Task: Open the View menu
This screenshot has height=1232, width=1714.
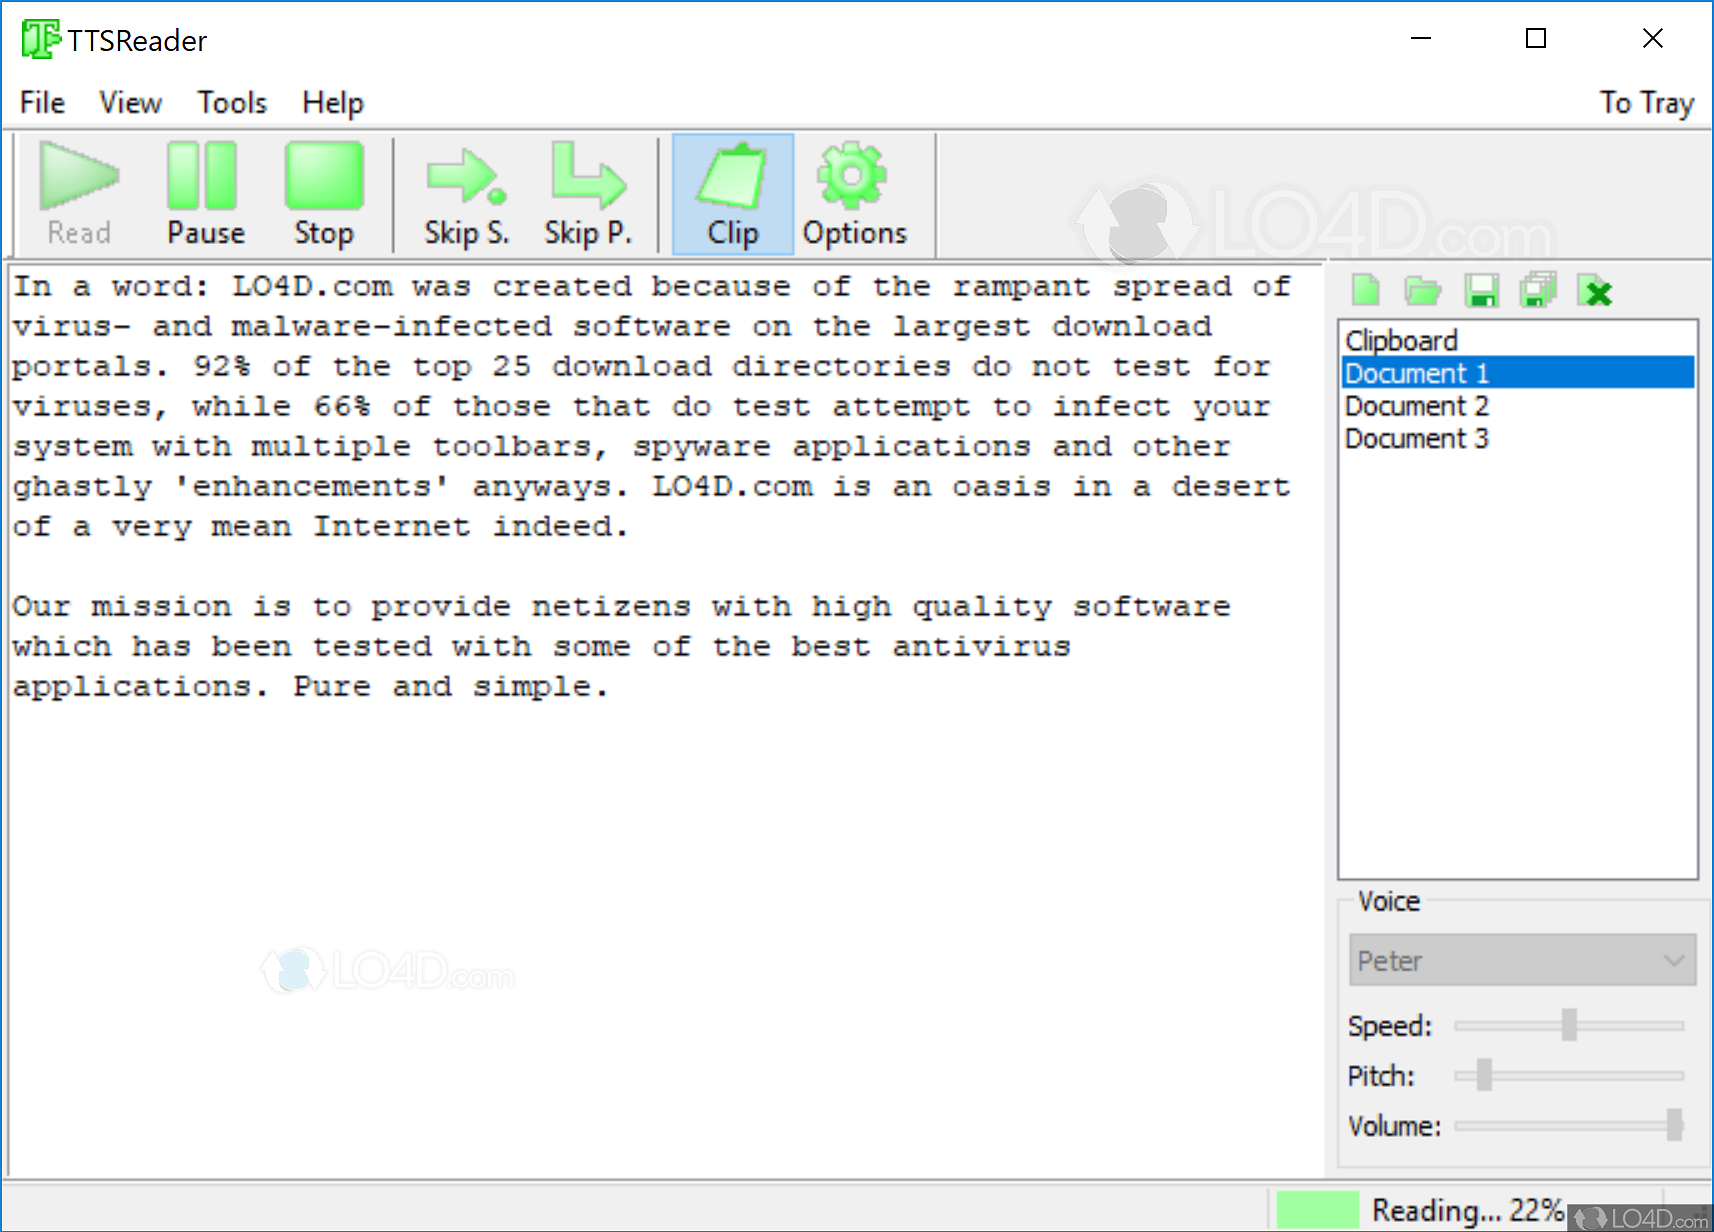Action: [x=130, y=103]
